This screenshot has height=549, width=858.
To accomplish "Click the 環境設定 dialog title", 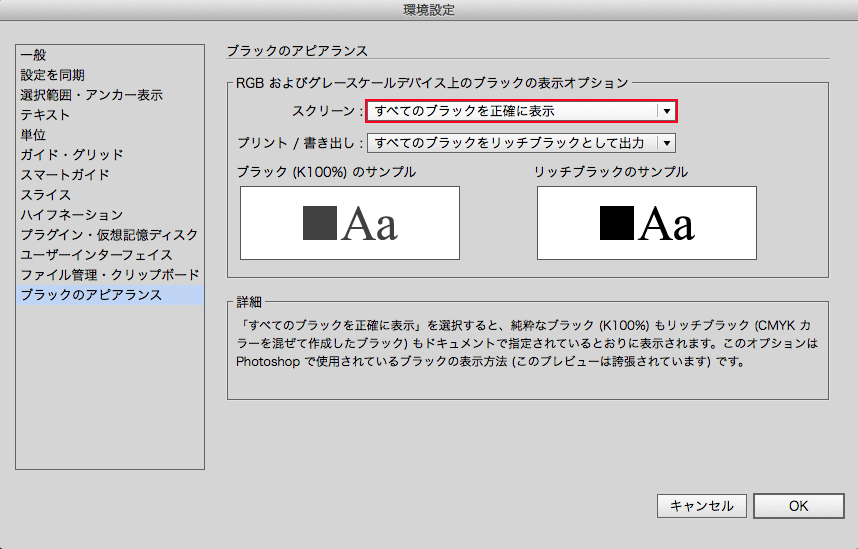I will click(429, 10).
